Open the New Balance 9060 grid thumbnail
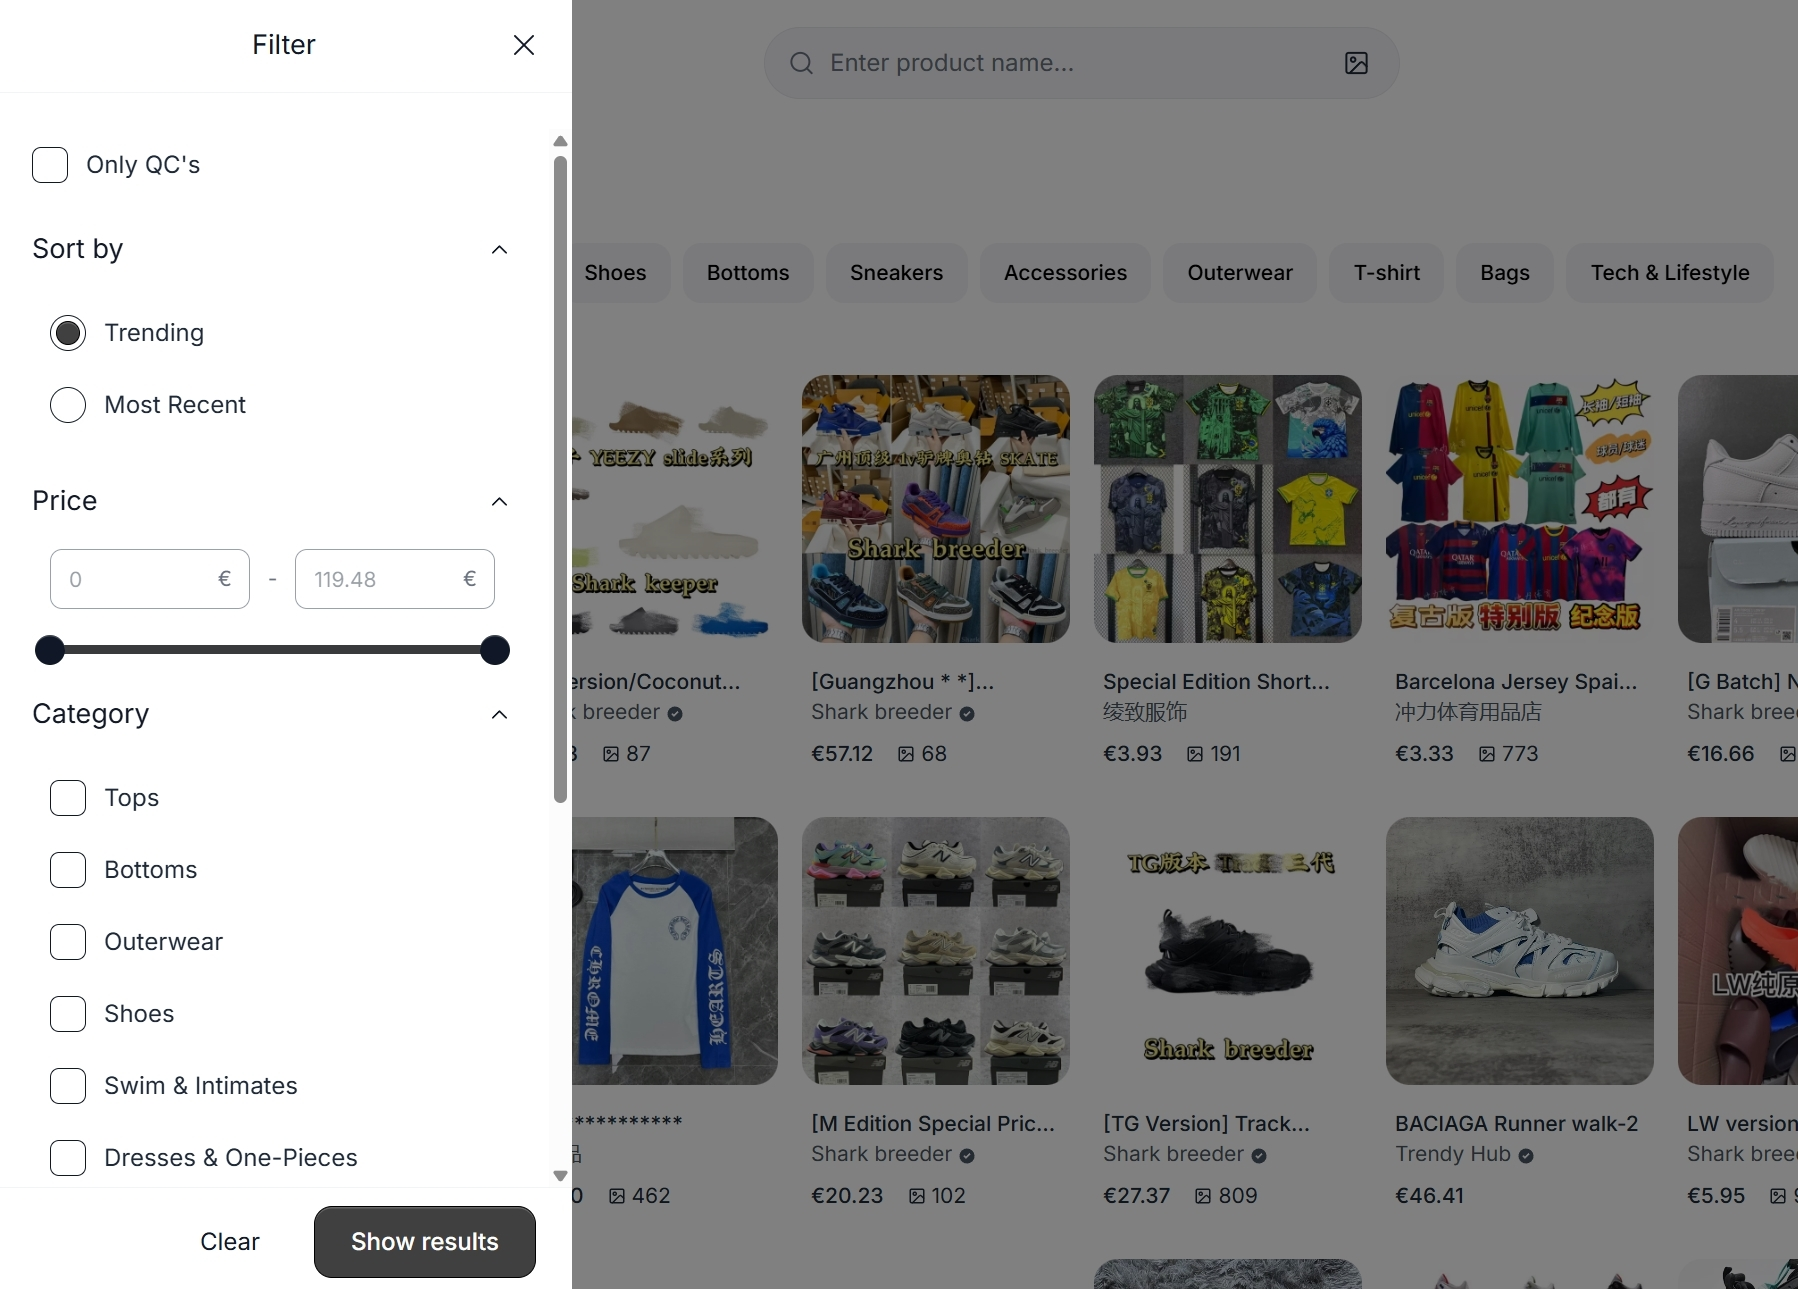This screenshot has width=1798, height=1289. click(936, 951)
